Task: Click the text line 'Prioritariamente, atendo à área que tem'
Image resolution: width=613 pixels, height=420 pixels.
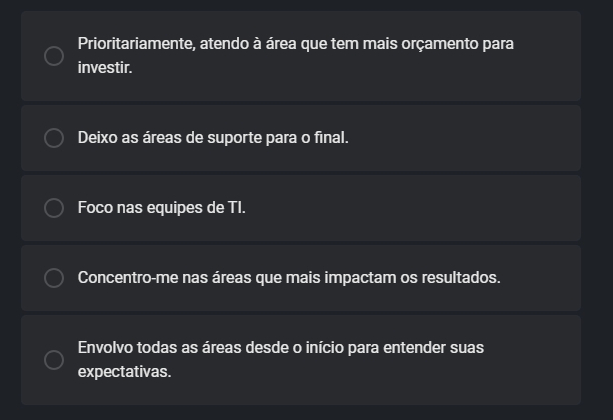Action: 218,44
